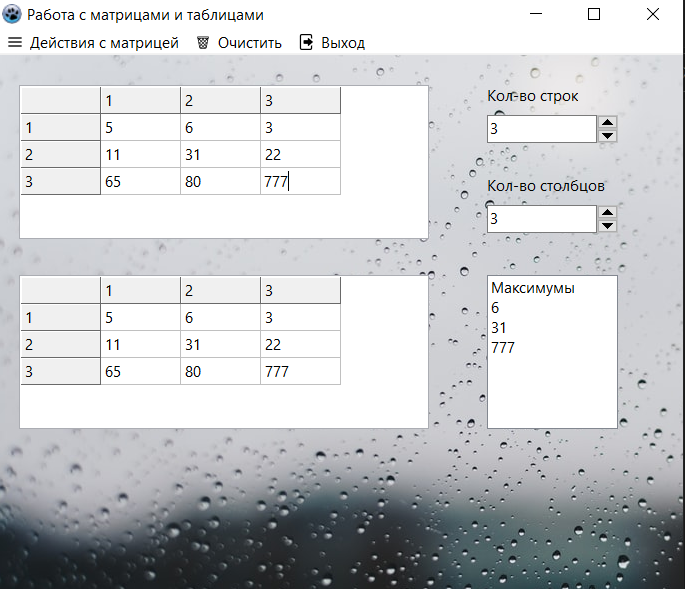This screenshot has width=685, height=589.
Task: Focus the Кол-во столбцов input field
Action: [542, 219]
